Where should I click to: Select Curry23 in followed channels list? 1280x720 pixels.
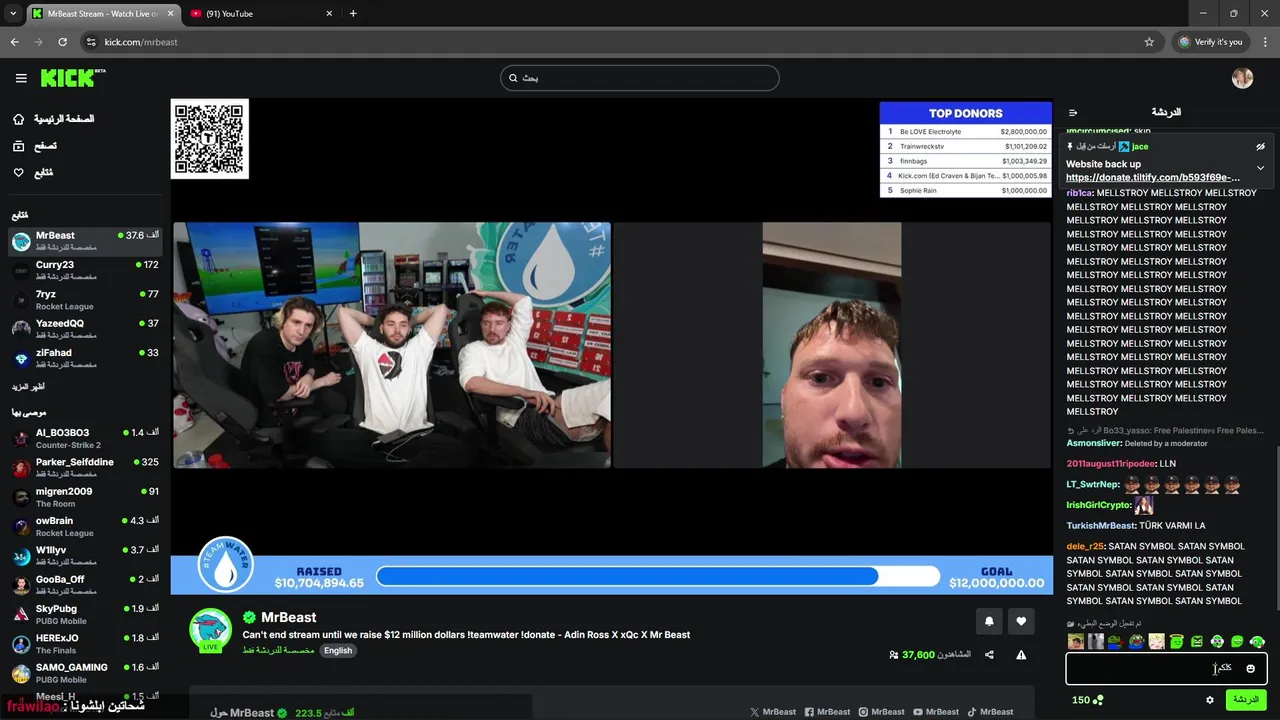click(85, 270)
